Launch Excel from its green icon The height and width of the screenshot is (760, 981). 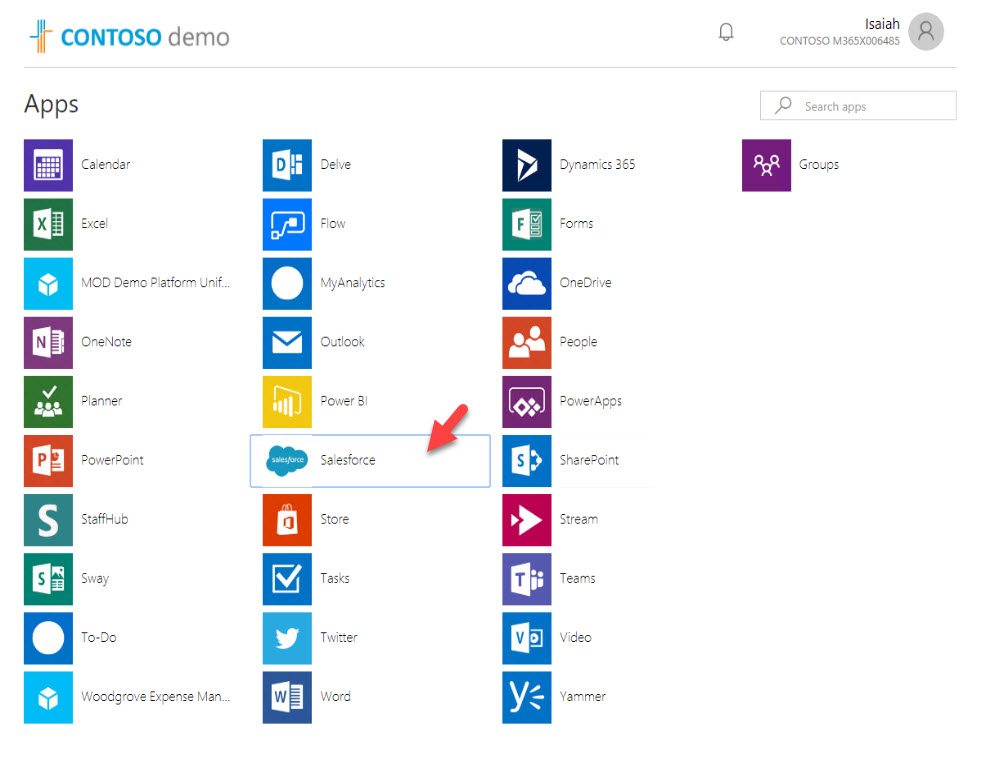tap(48, 224)
